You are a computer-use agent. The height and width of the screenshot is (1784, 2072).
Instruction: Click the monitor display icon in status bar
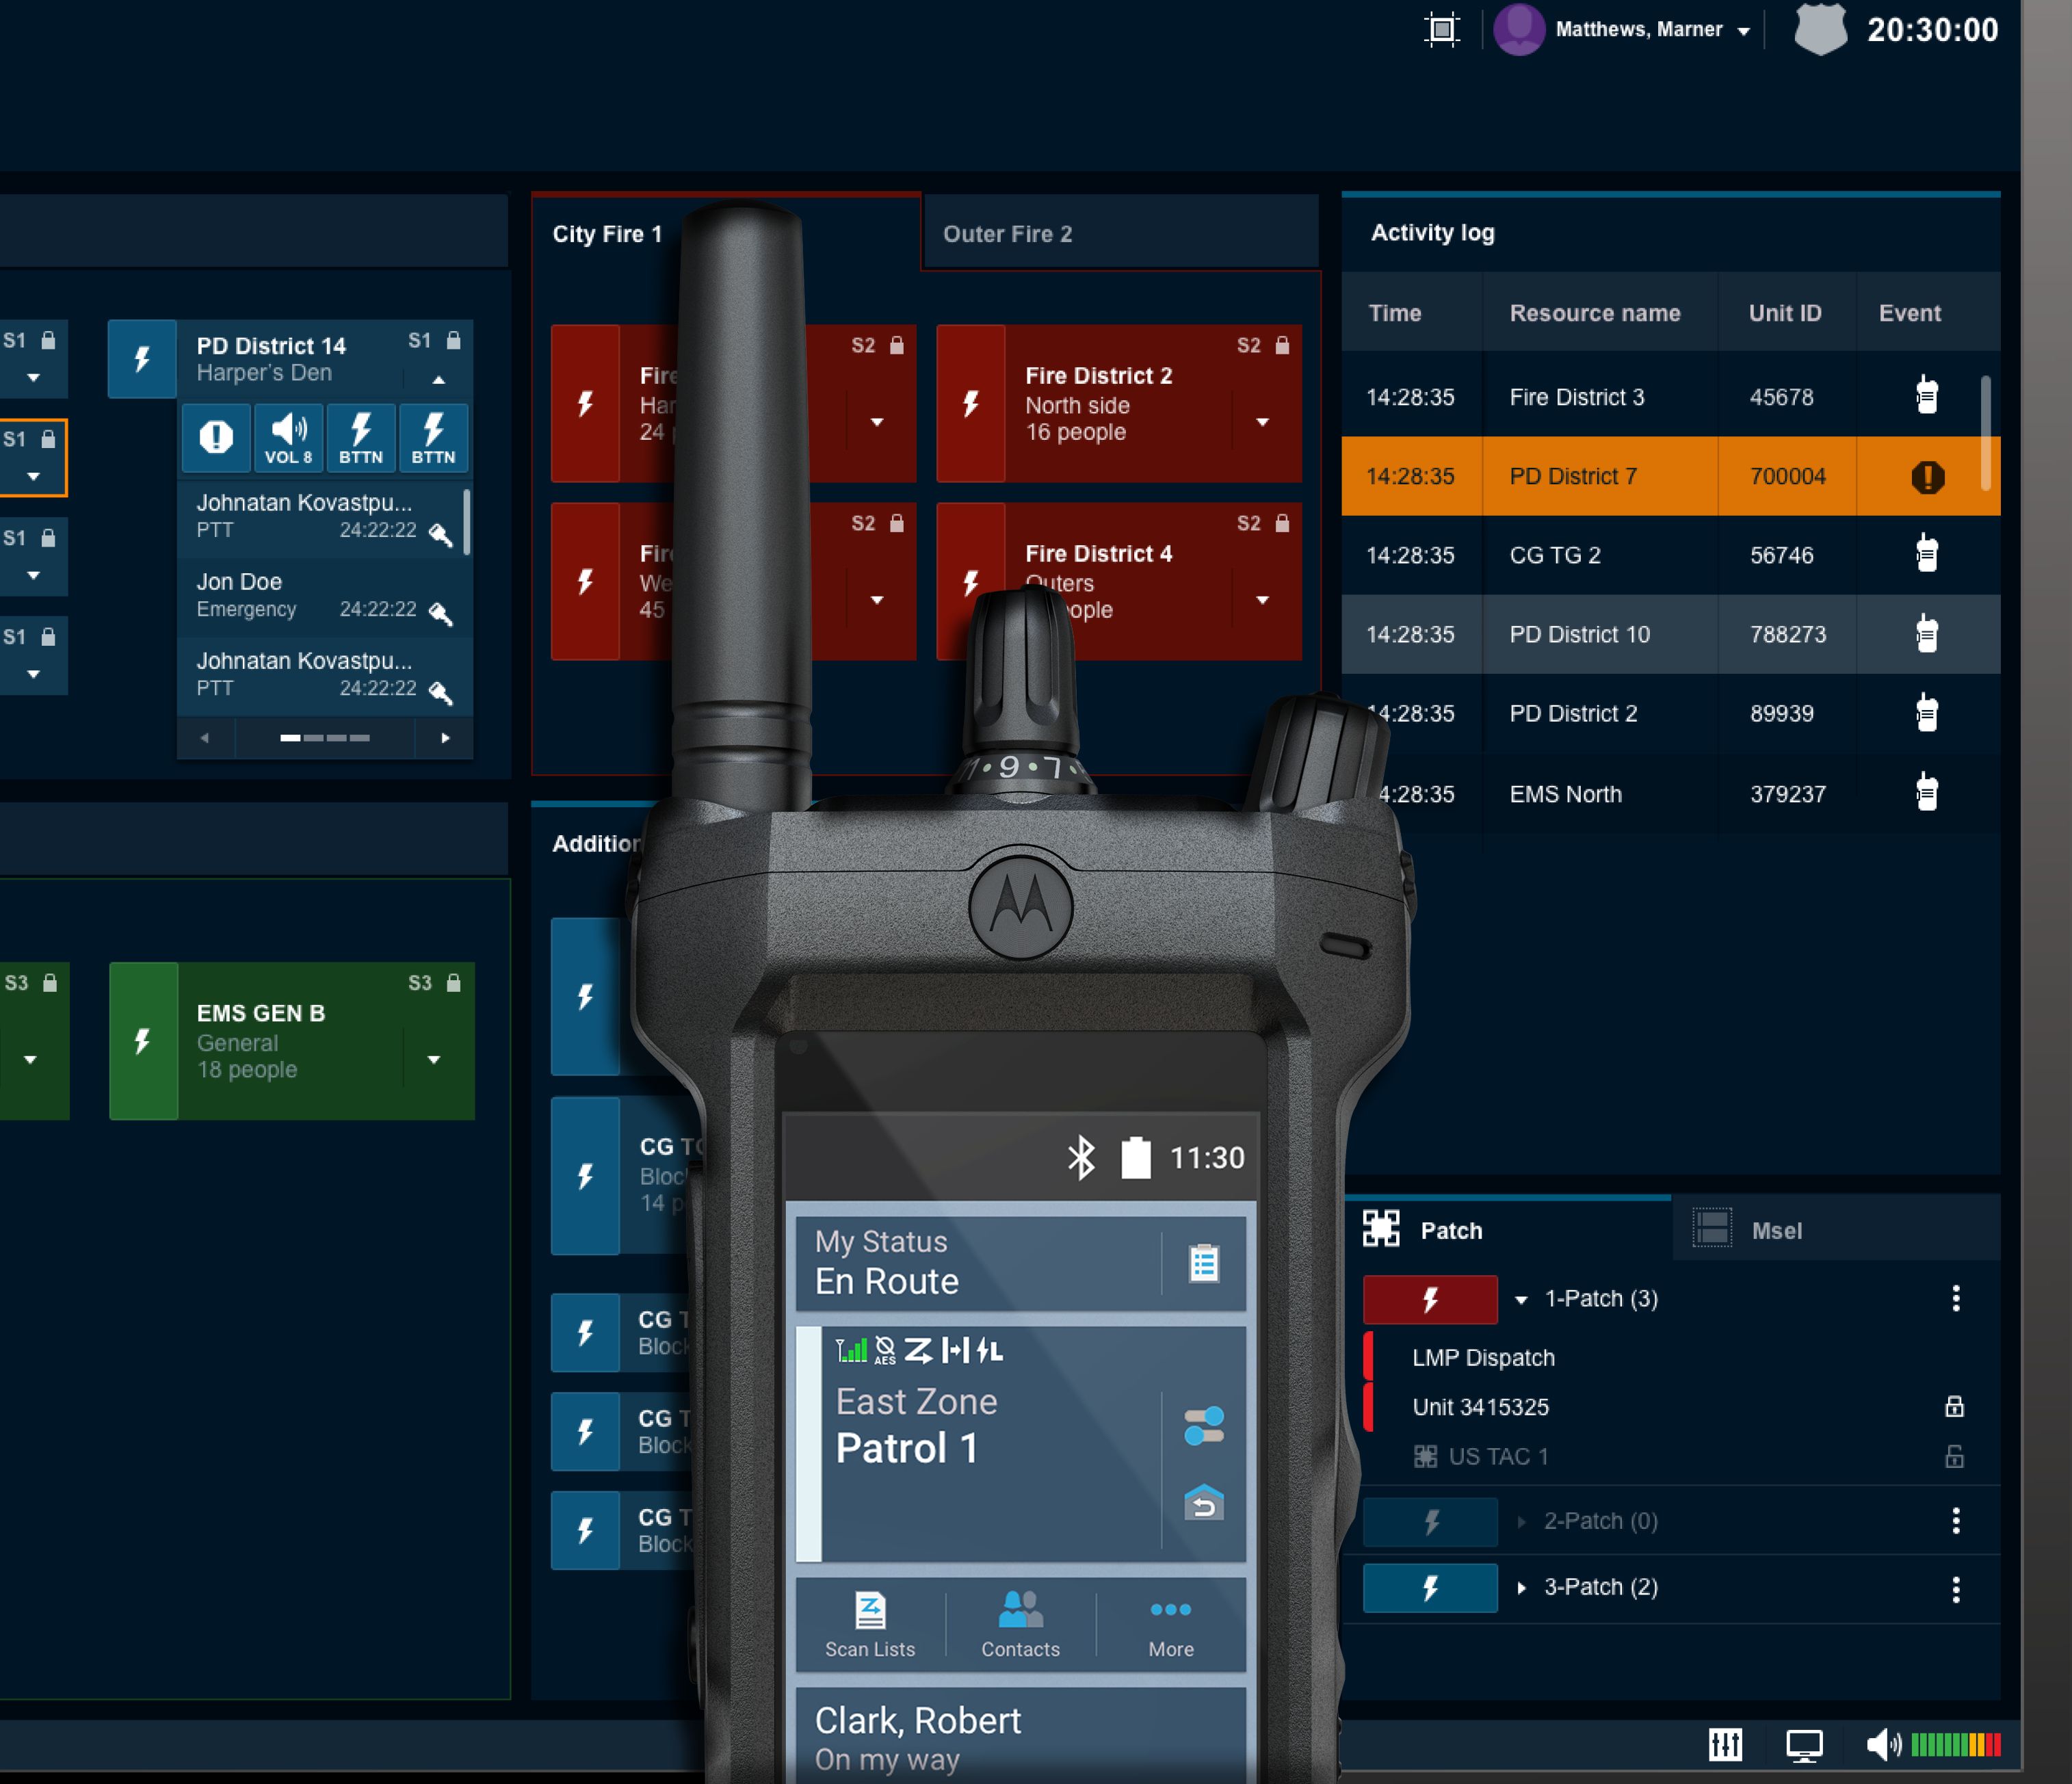(x=1804, y=1745)
